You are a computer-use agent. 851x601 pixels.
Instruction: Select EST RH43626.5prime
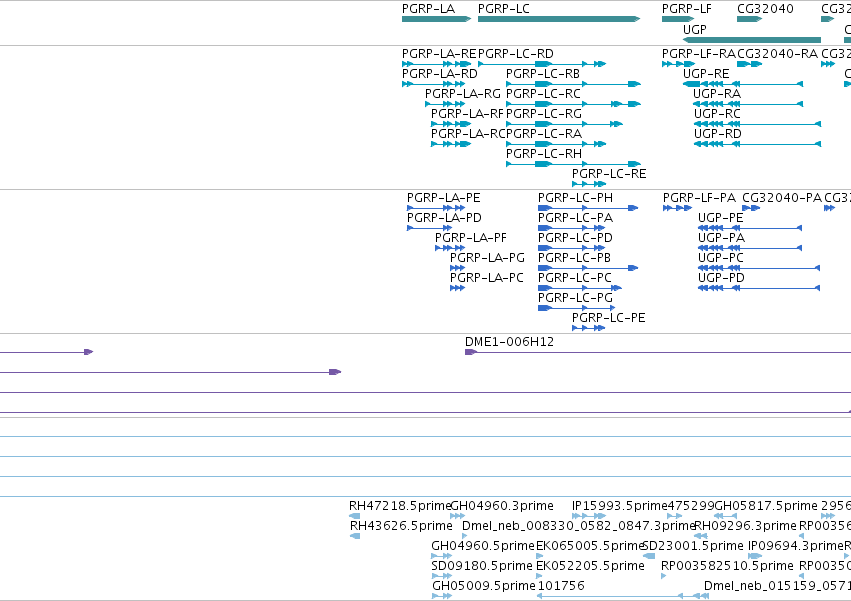coord(401,526)
